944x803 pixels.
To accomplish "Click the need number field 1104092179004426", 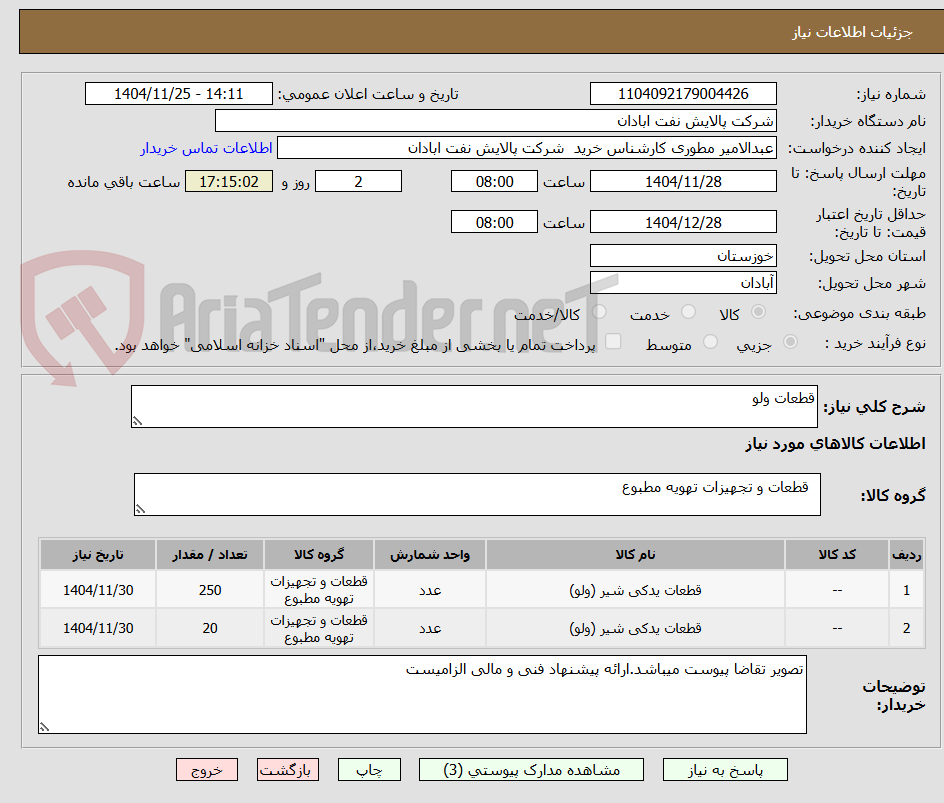I will pyautogui.click(x=683, y=94).
